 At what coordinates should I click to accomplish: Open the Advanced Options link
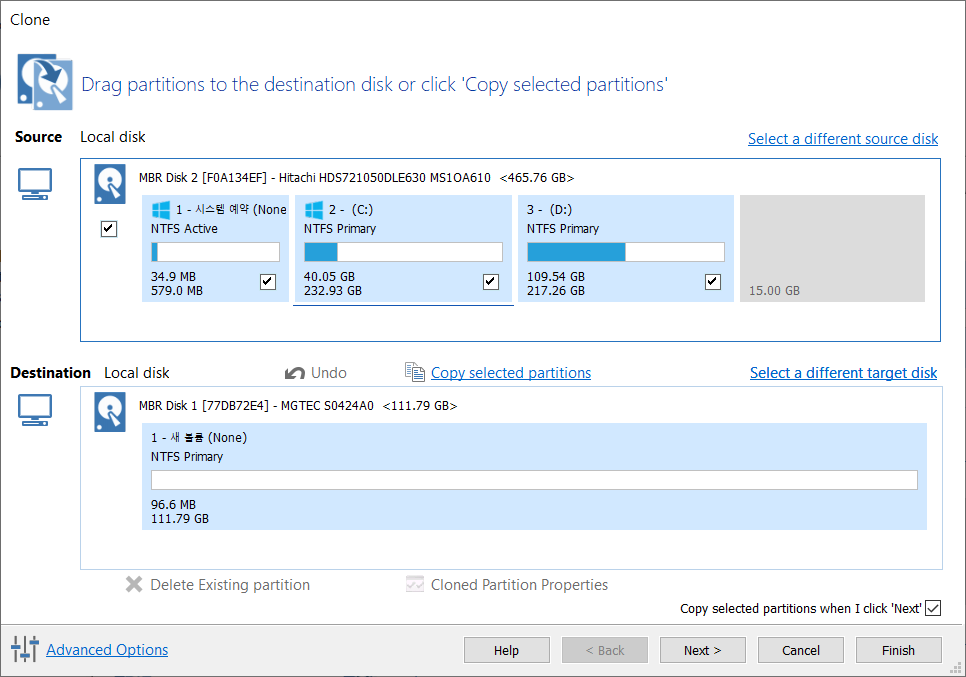coord(107,650)
